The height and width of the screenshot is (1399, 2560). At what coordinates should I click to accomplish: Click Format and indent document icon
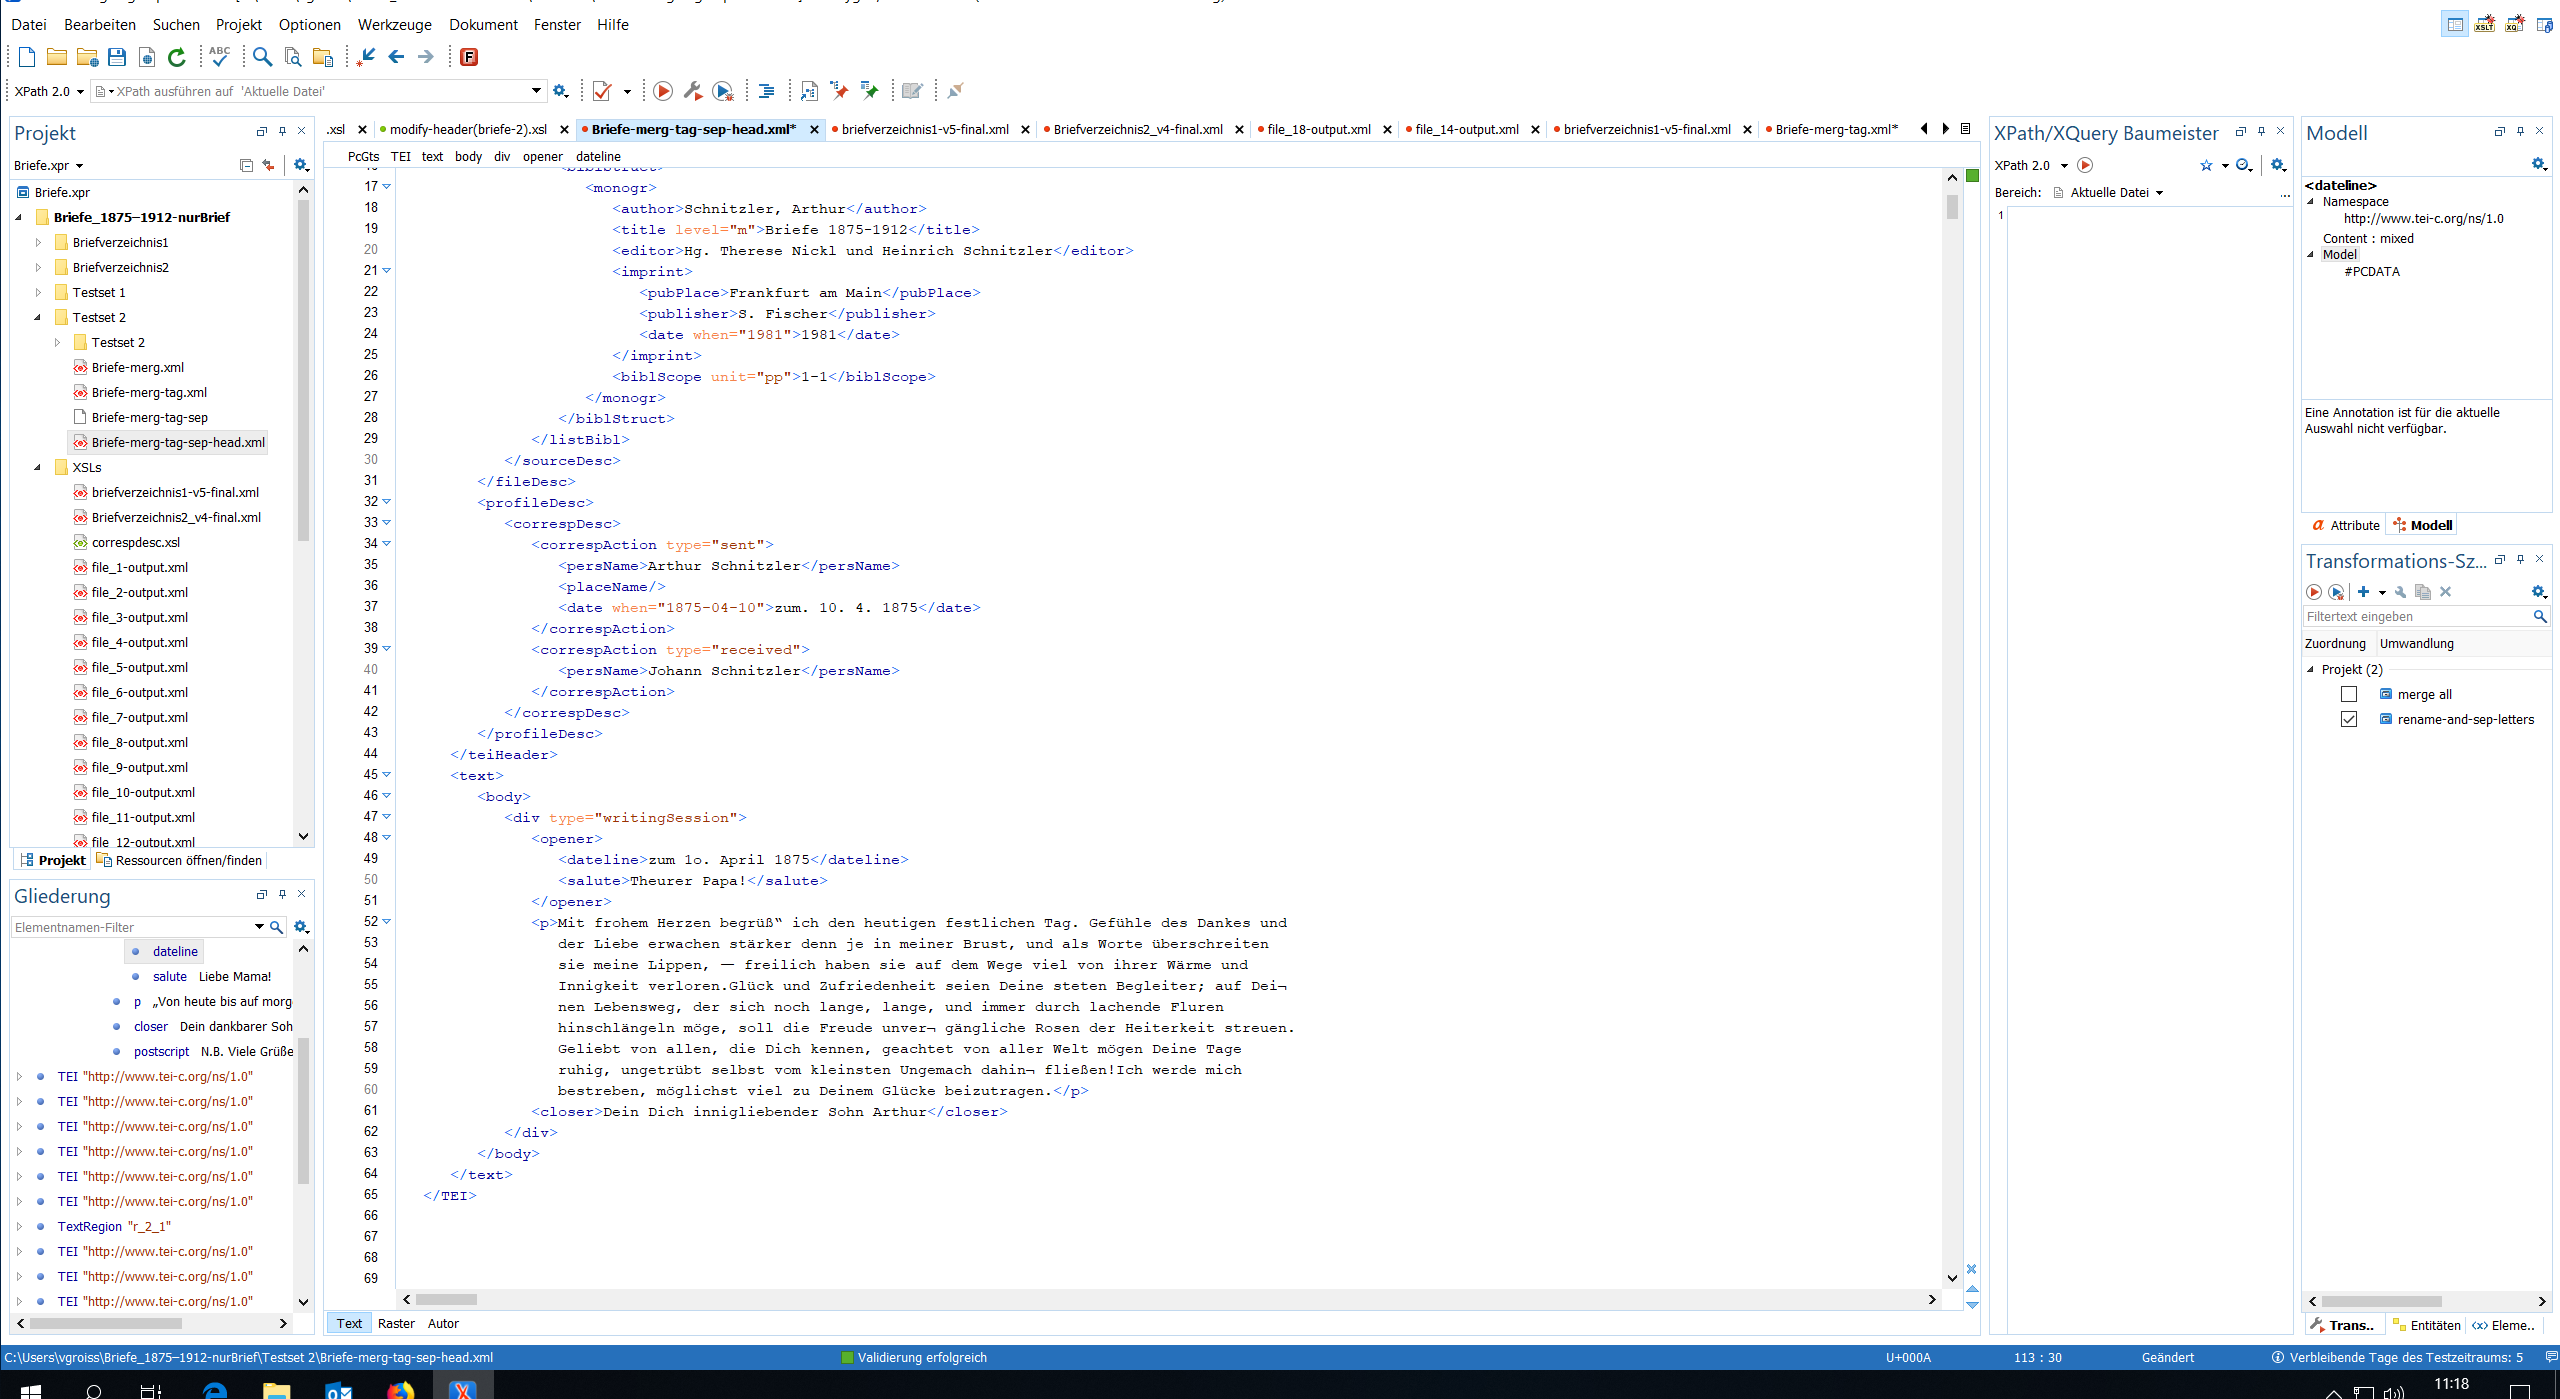coord(766,91)
